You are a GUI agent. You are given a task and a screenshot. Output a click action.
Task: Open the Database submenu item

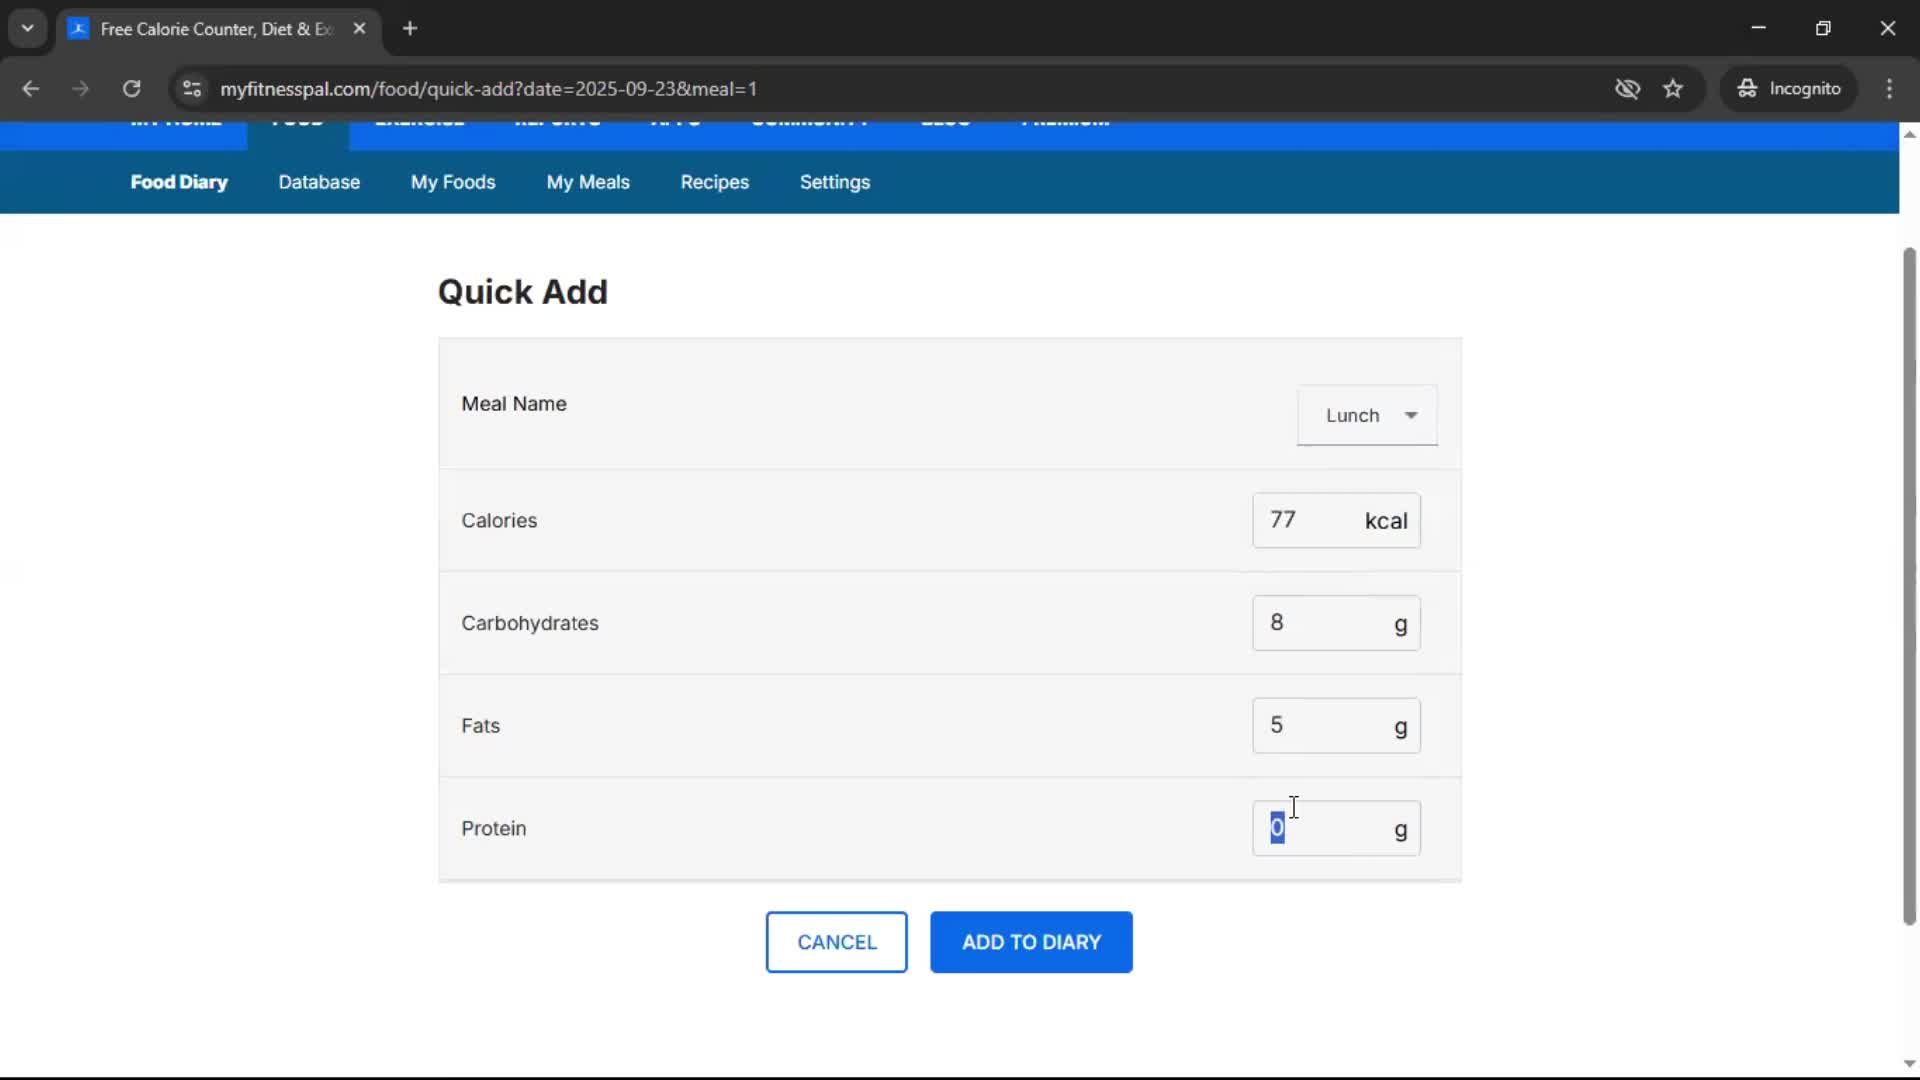point(319,182)
